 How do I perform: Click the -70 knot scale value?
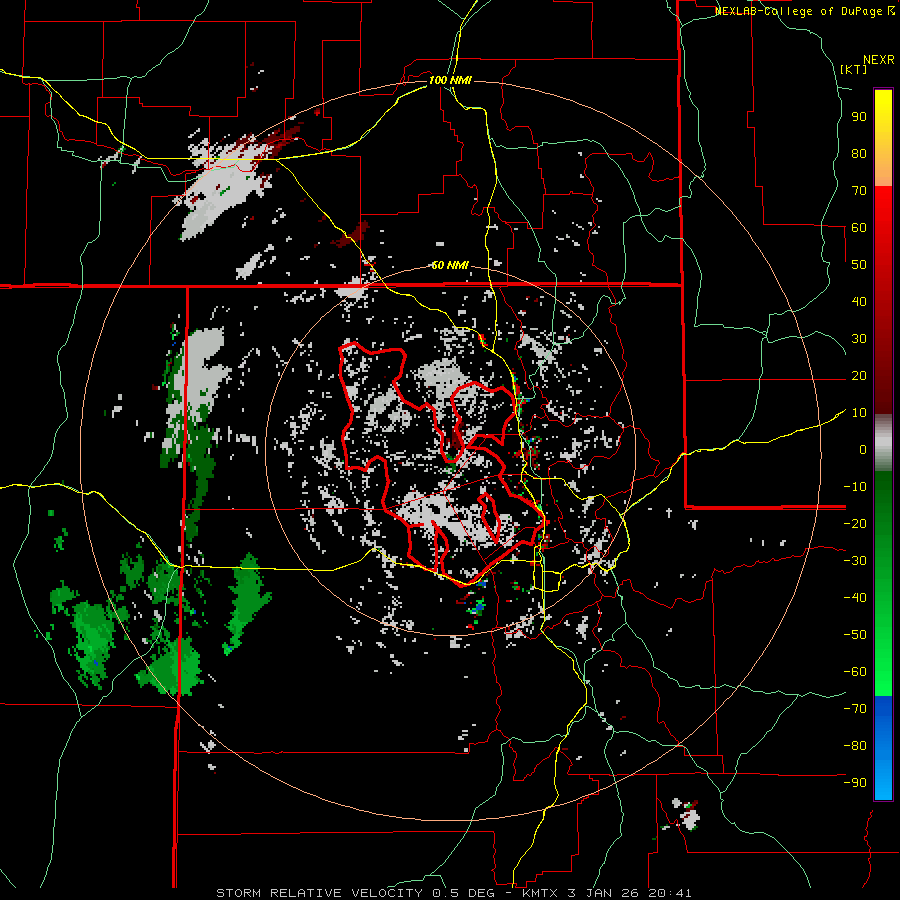tap(855, 709)
